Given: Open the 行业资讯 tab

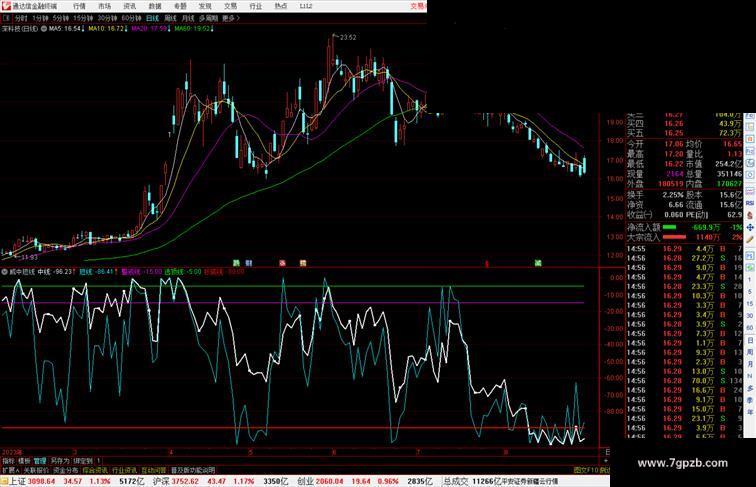Looking at the screenshot, I should 124,470.
